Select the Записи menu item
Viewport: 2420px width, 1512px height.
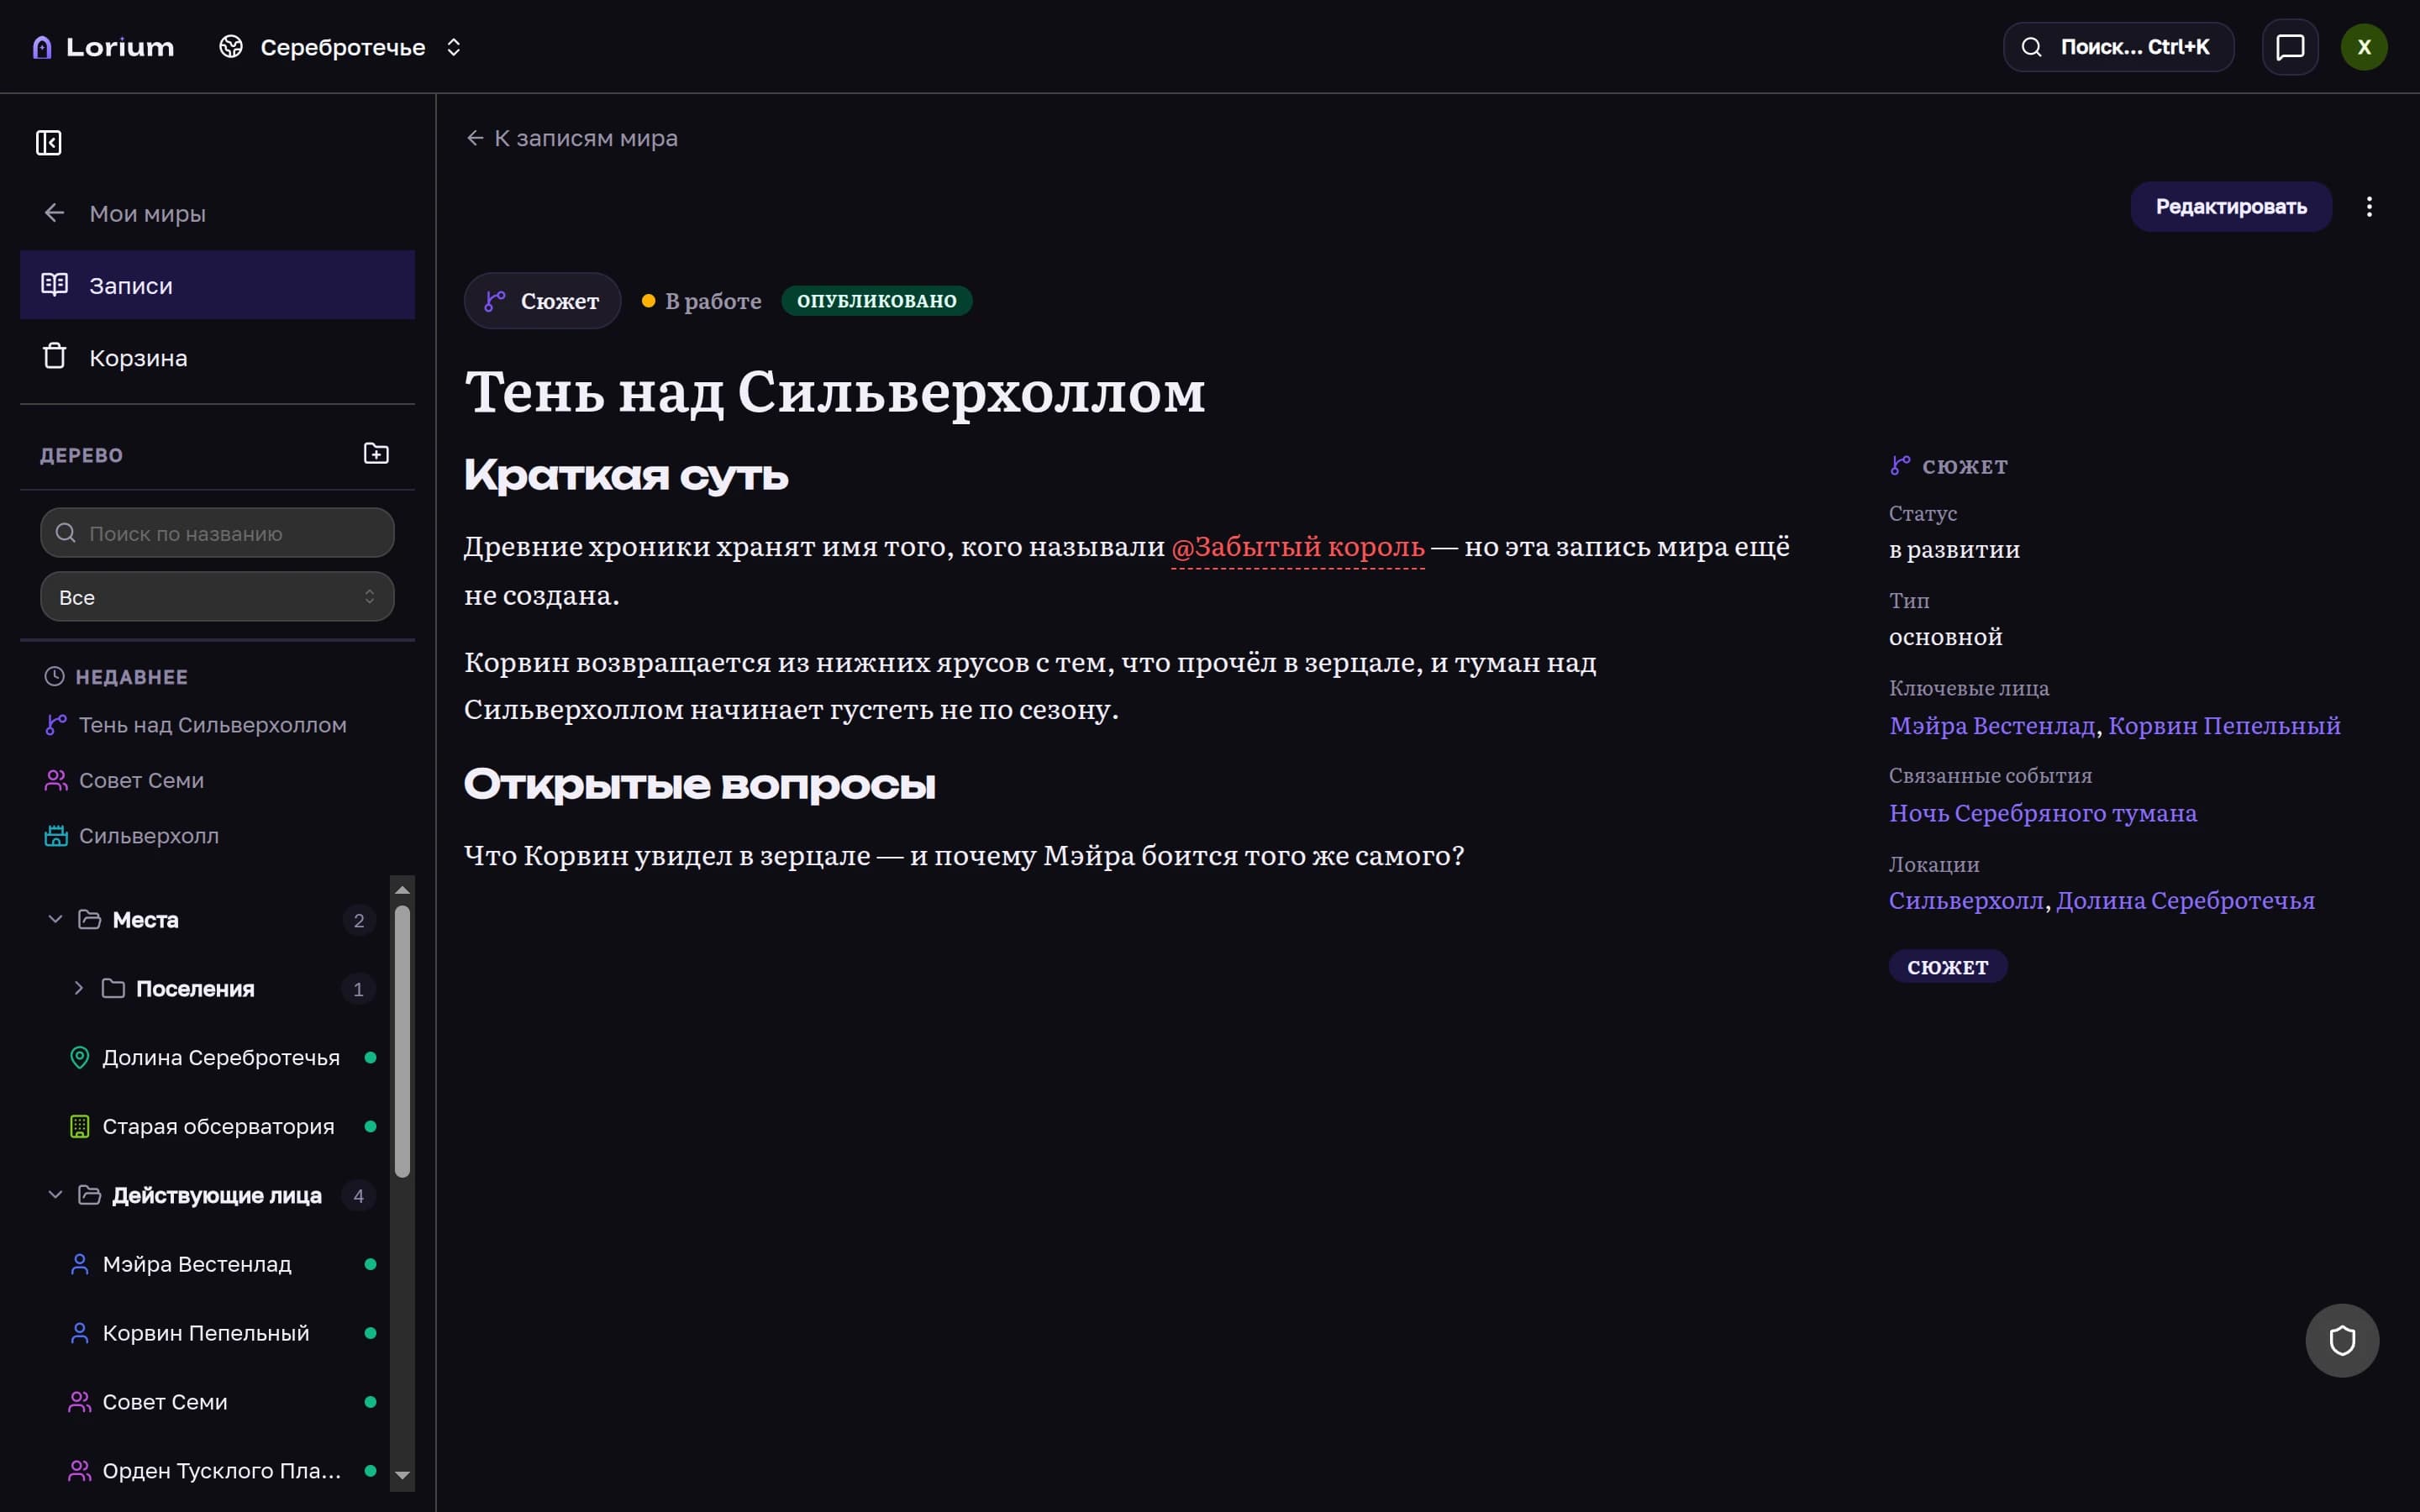click(x=217, y=285)
